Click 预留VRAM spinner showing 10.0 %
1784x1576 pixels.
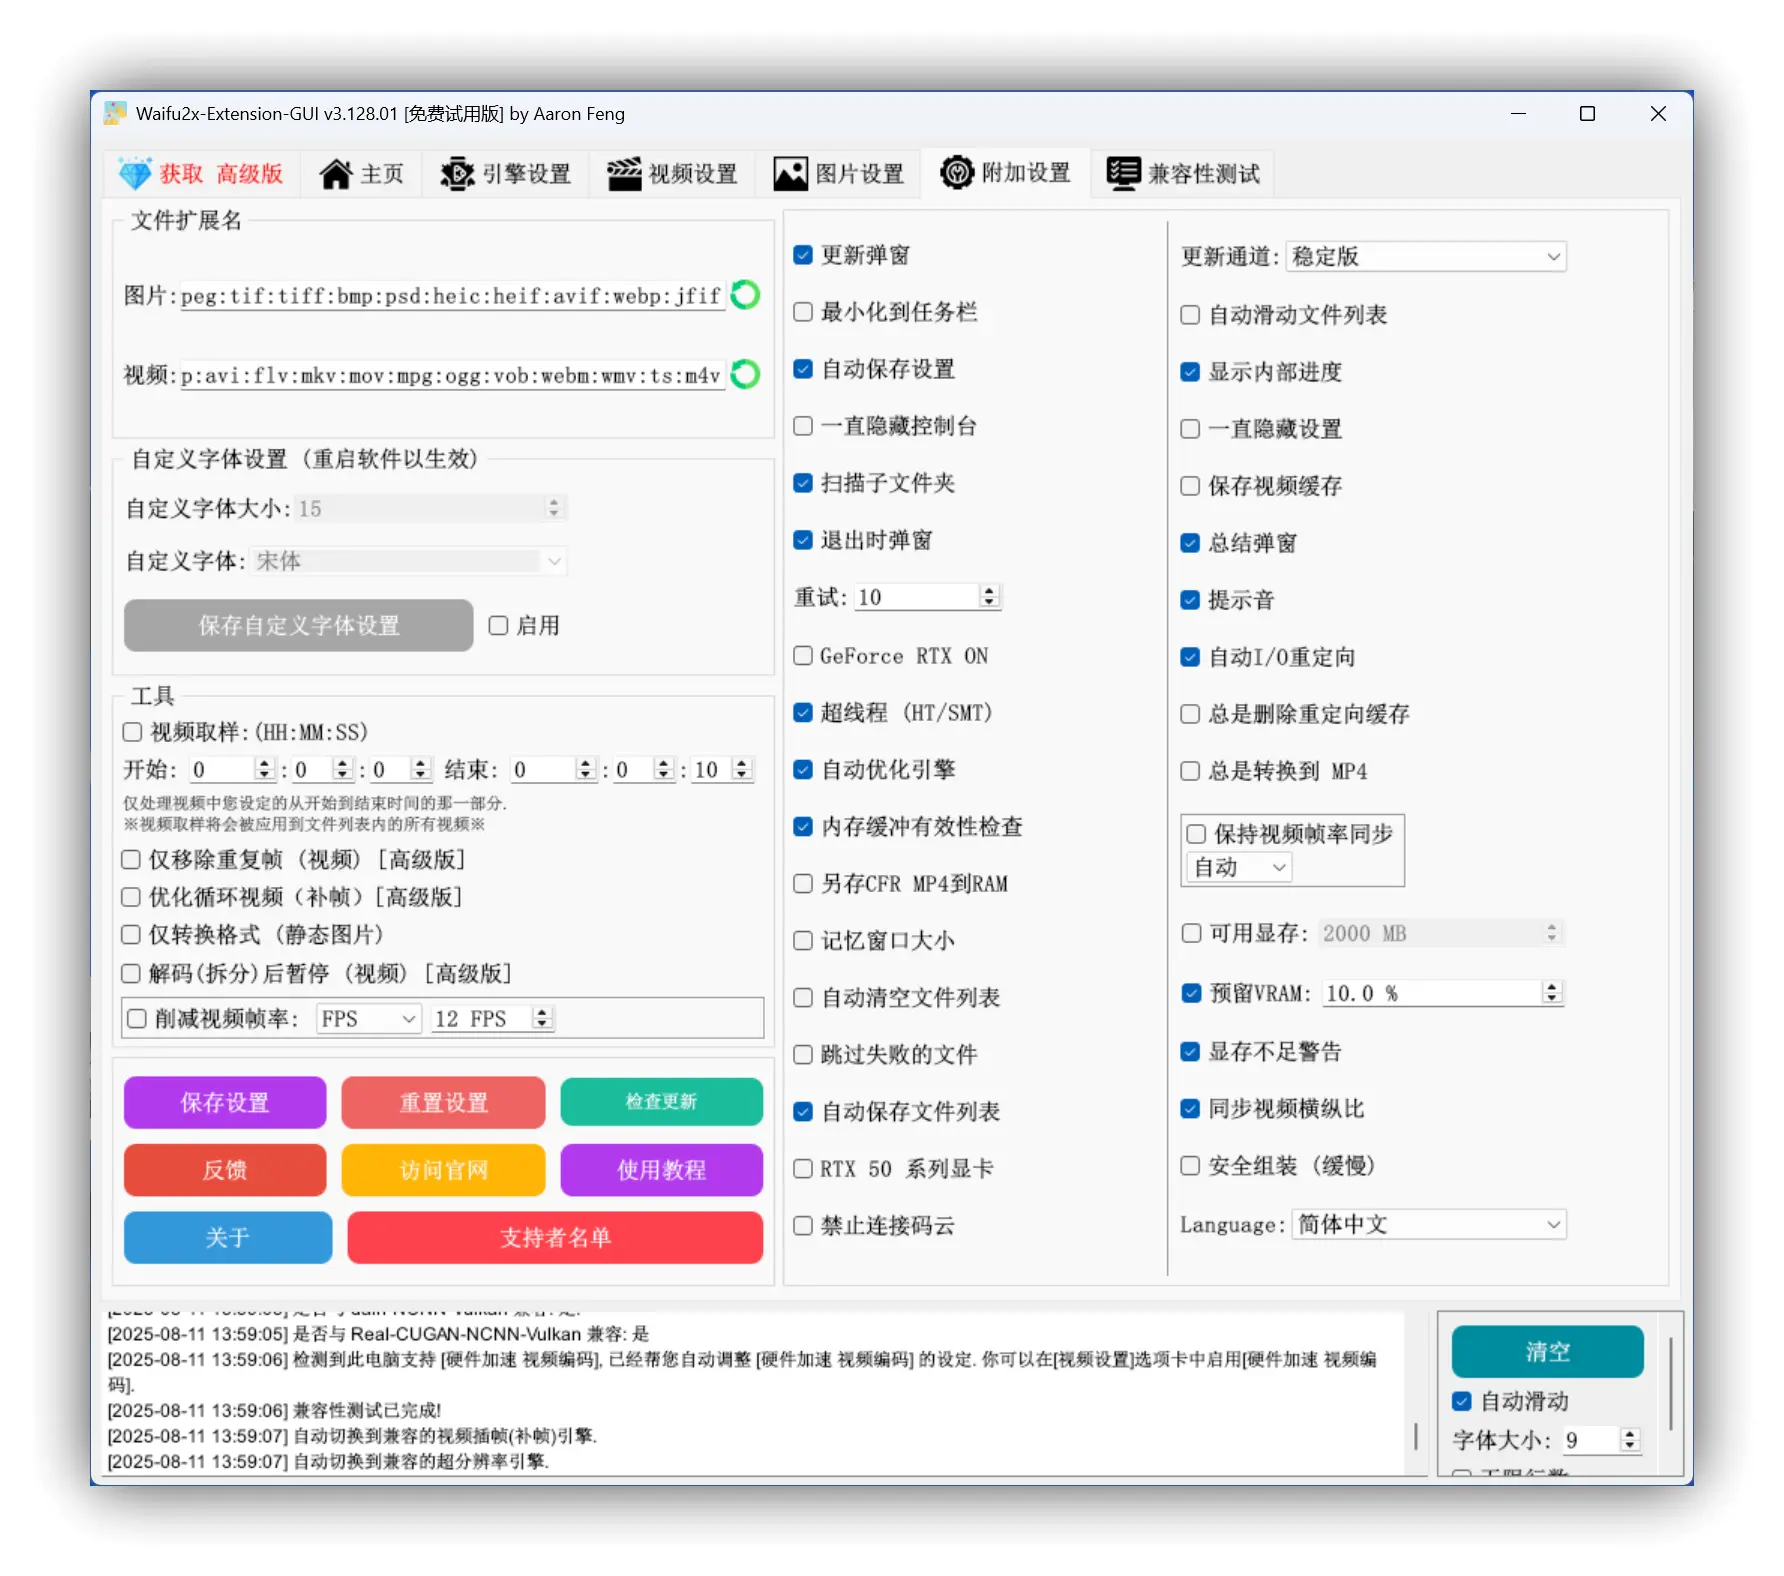(x=1443, y=993)
